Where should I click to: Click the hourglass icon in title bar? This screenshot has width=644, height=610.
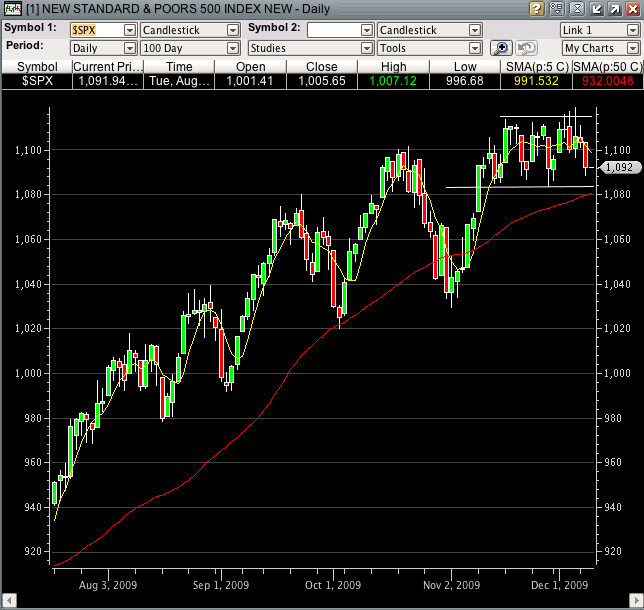[575, 8]
